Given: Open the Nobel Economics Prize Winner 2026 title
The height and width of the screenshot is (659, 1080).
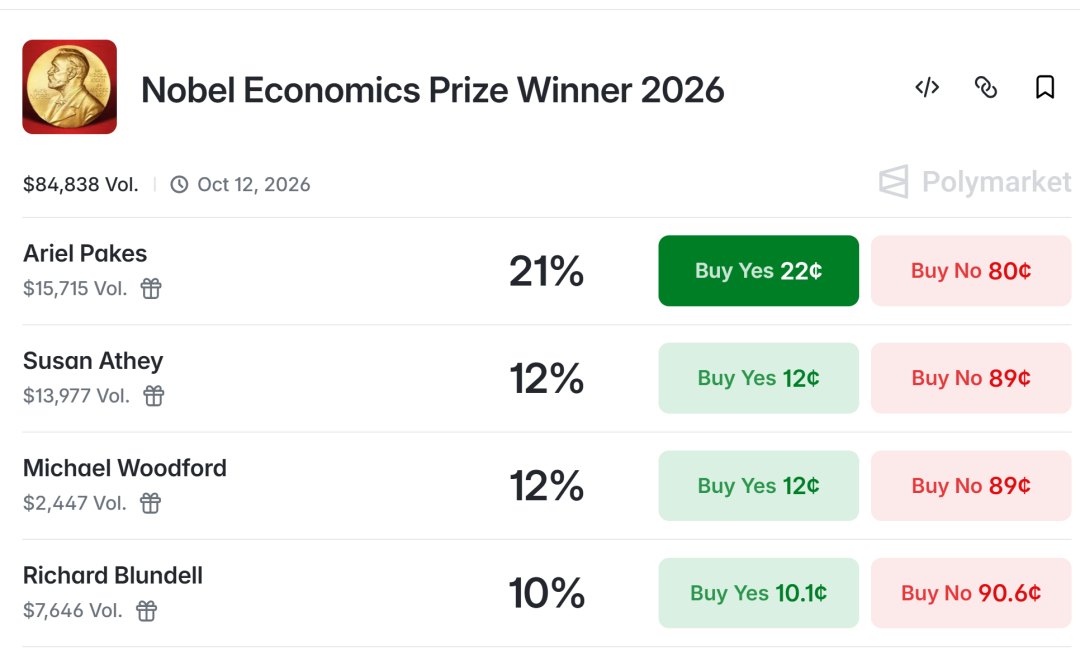Looking at the screenshot, I should click(433, 90).
